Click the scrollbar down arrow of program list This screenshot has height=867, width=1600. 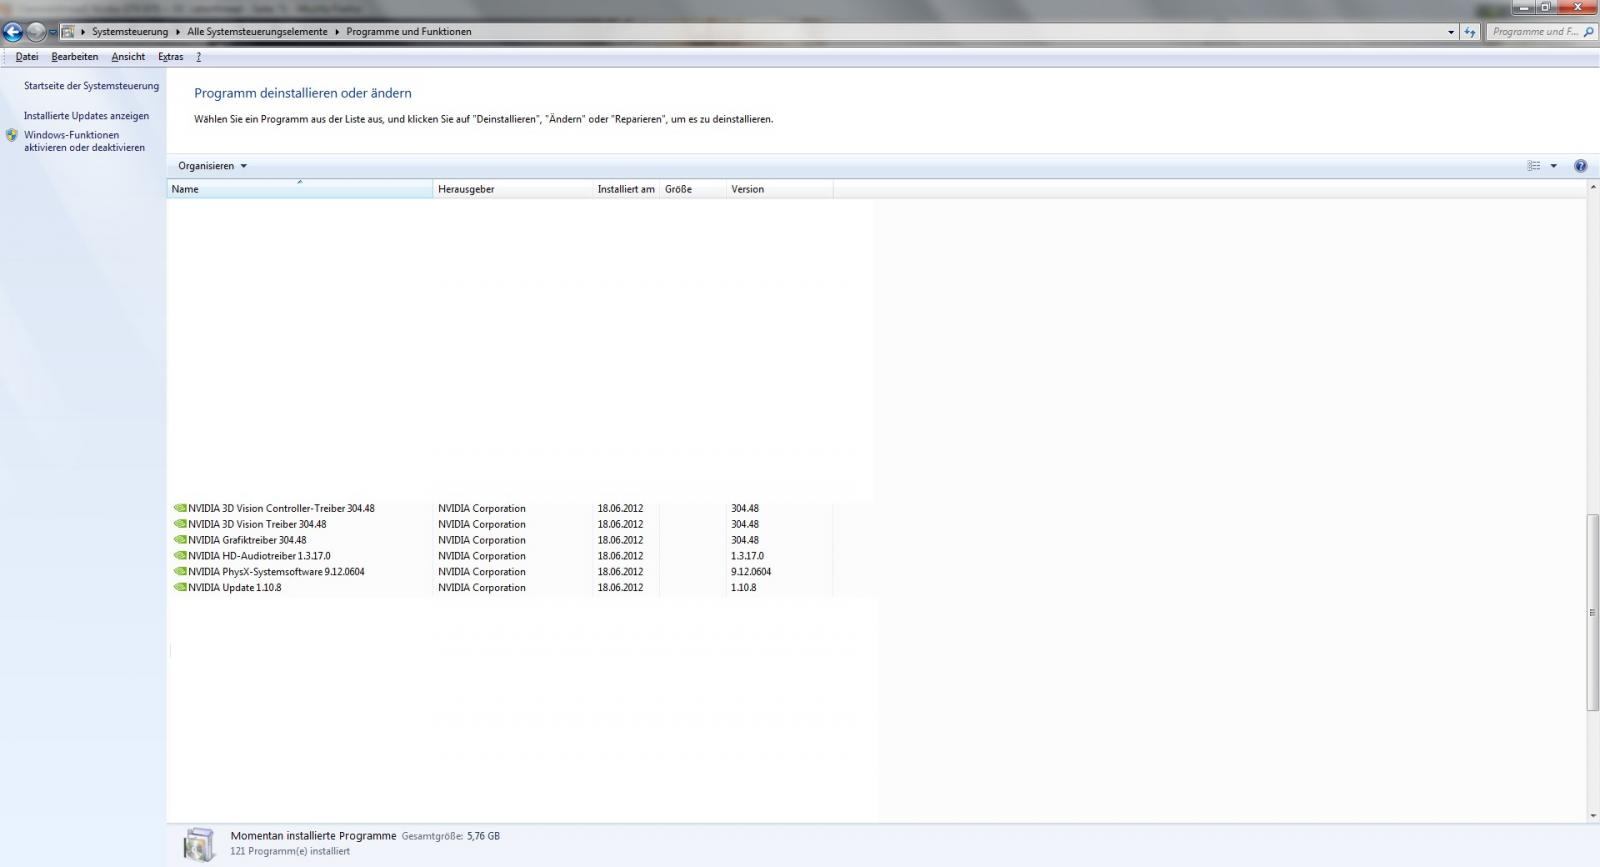click(x=1593, y=816)
